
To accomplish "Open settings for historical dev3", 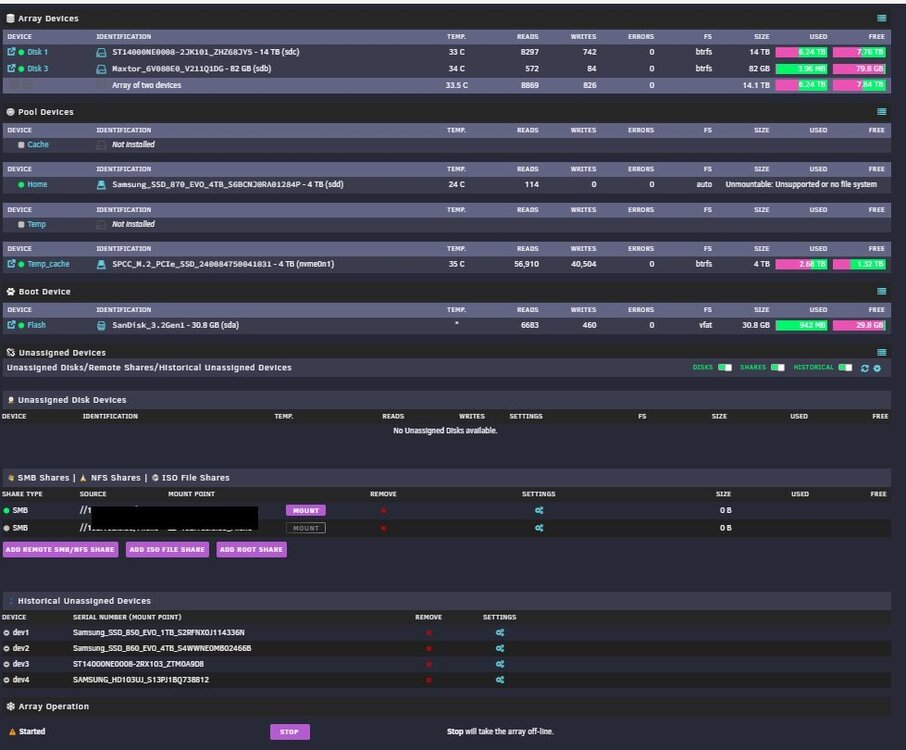I will [500, 664].
